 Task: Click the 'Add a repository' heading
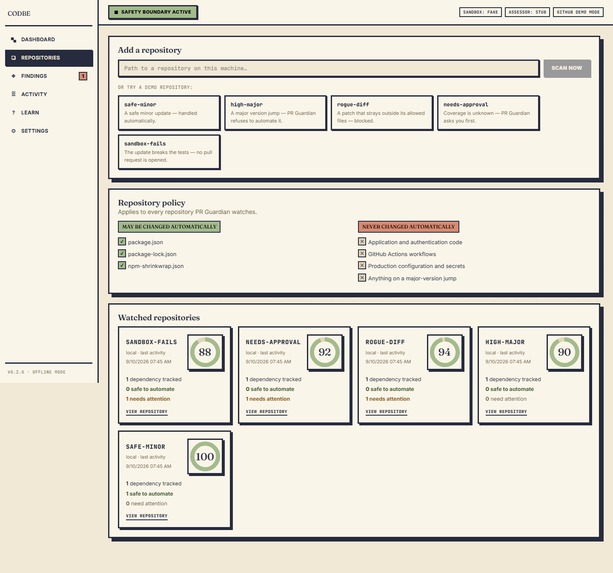coord(150,50)
